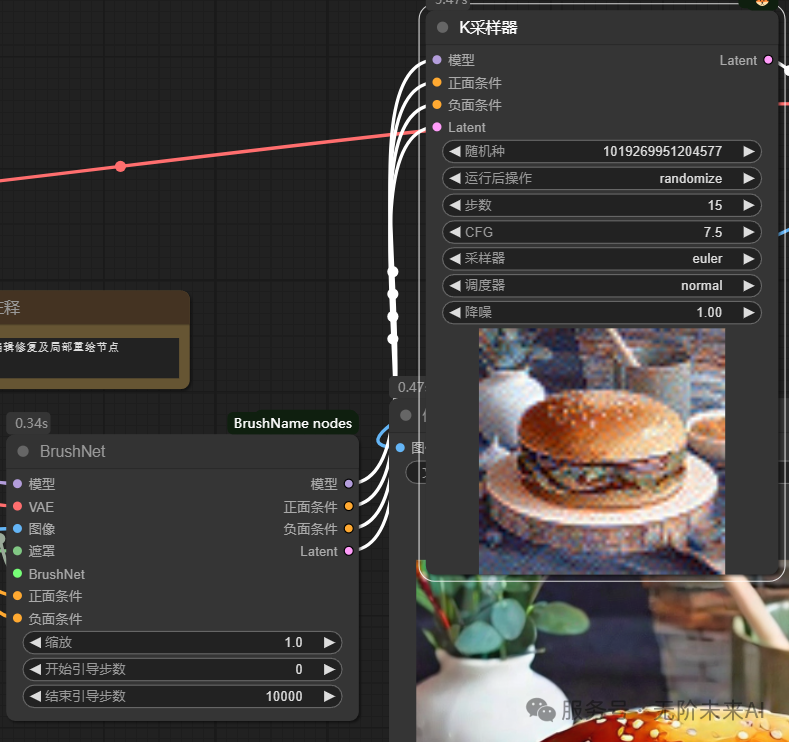The width and height of the screenshot is (789, 742).
Task: Decrease CFG with left arrow
Action: point(454,232)
